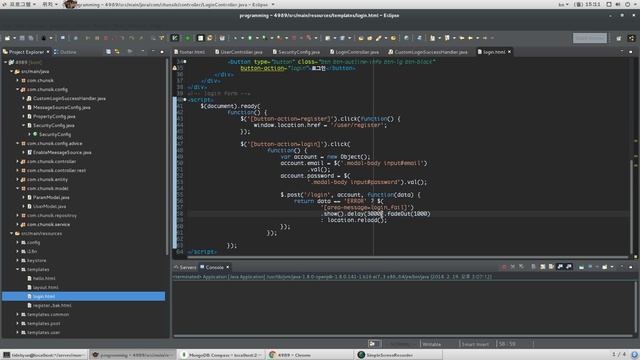Expand the com.chunsik.service package
Image resolution: width=640 pixels, height=360 pixels.
point(18,224)
